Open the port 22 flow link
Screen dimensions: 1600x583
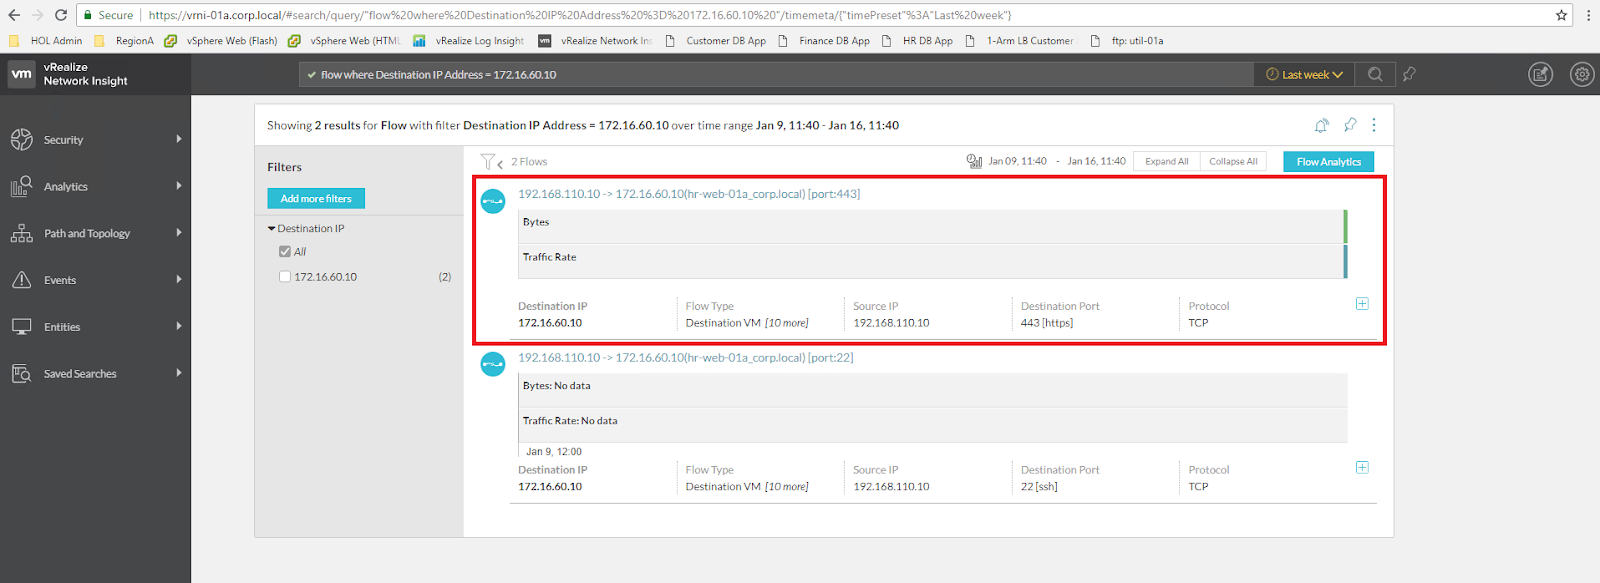[x=685, y=358]
